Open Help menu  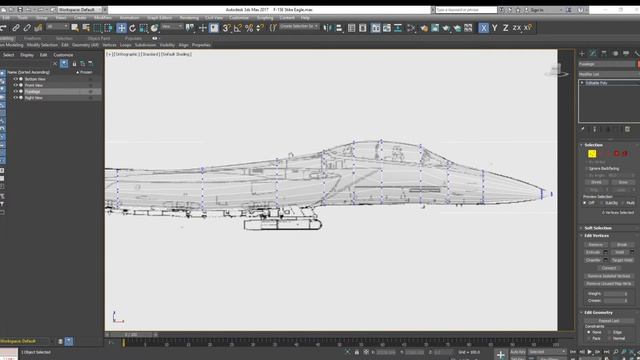pyautogui.click(x=305, y=18)
